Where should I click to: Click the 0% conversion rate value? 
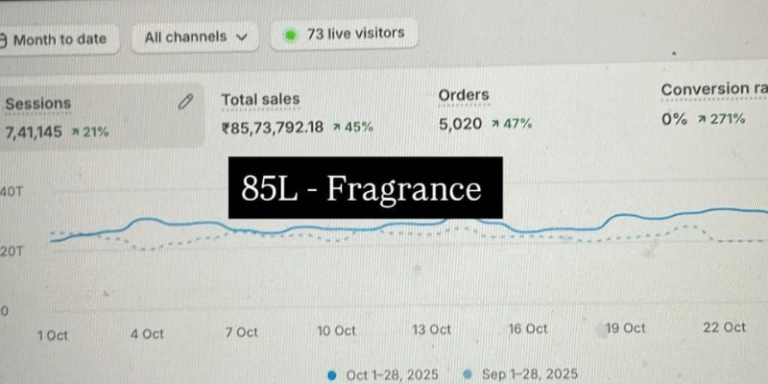pyautogui.click(x=674, y=119)
